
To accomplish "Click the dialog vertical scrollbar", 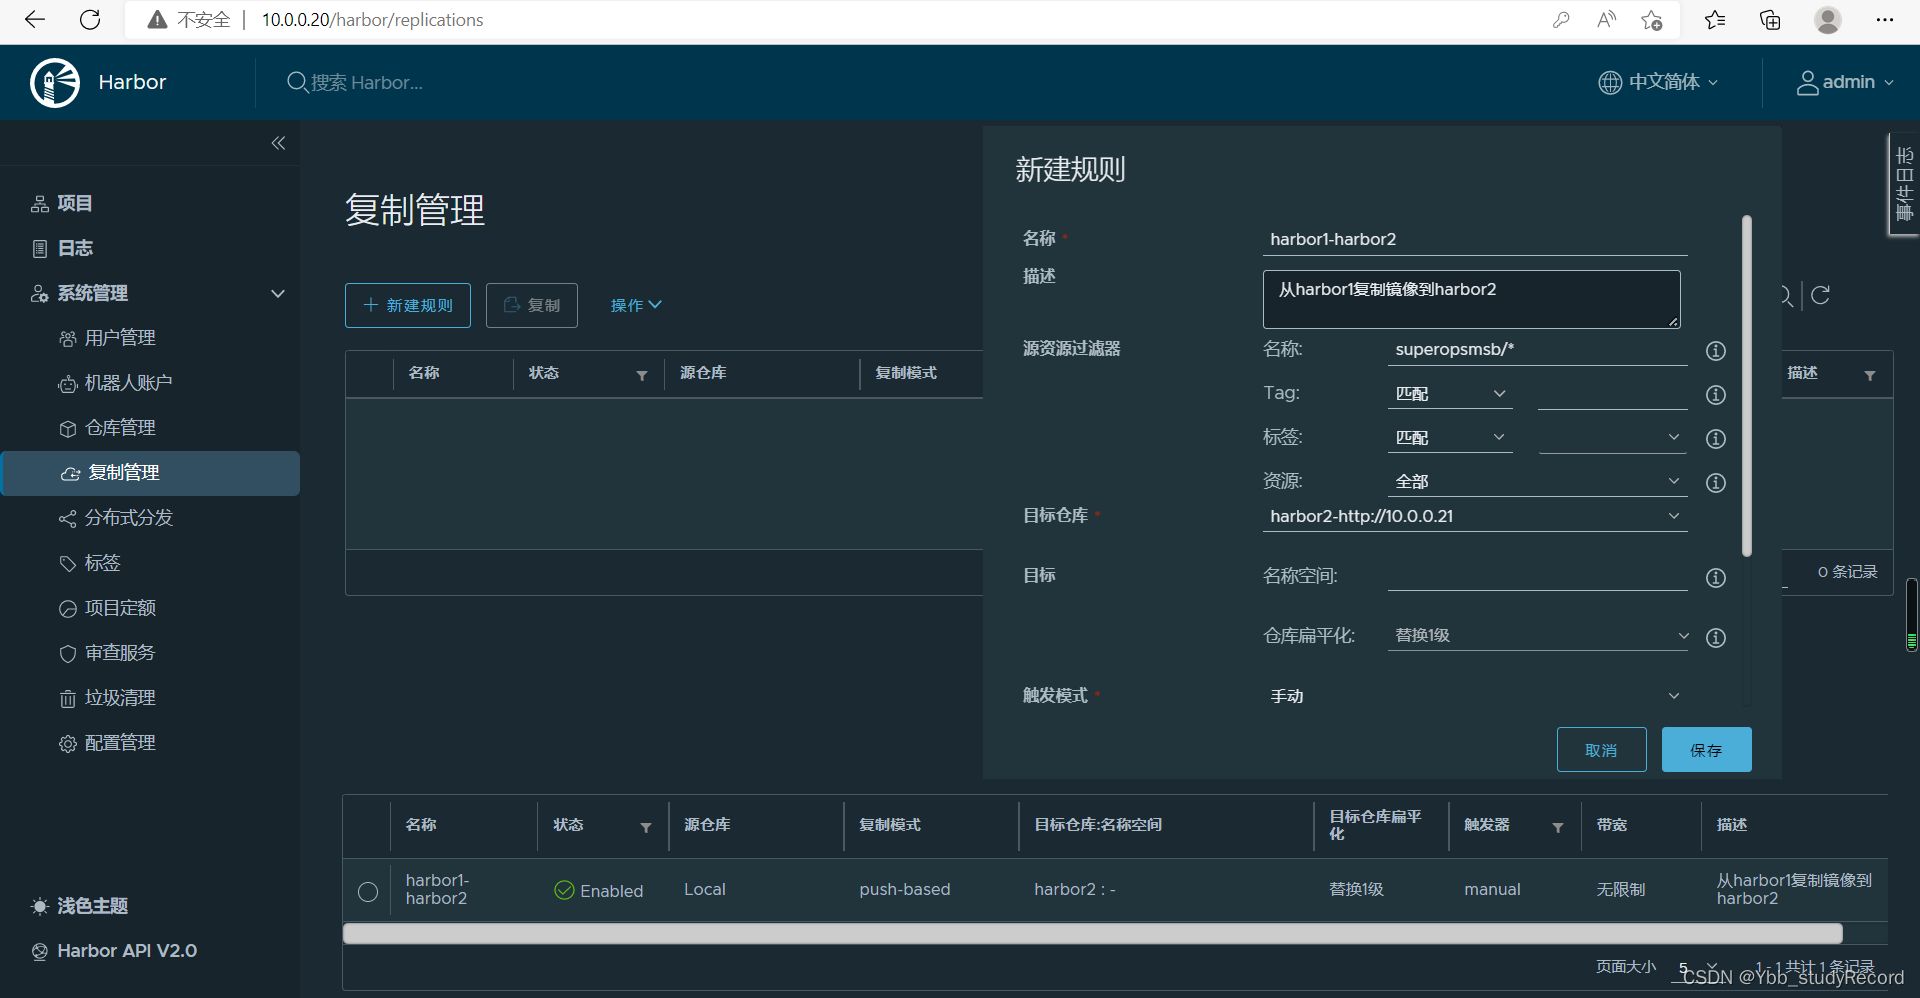I will pyautogui.click(x=1747, y=386).
